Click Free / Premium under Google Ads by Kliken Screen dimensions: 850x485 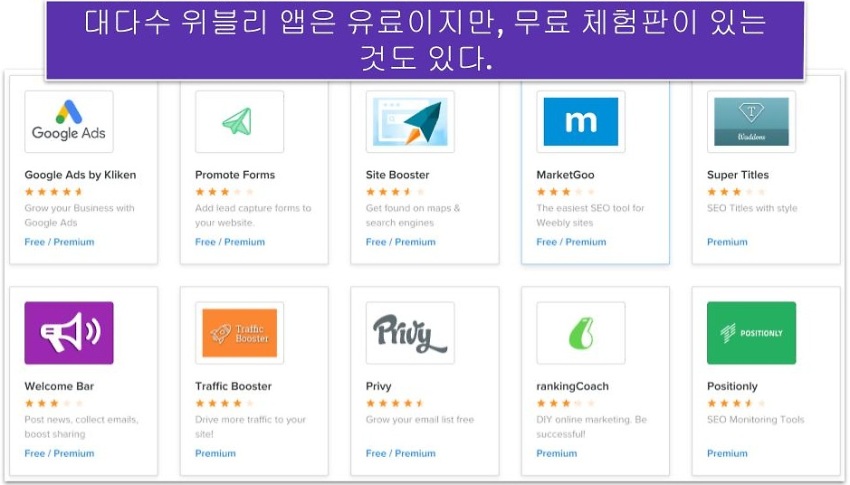coord(59,242)
